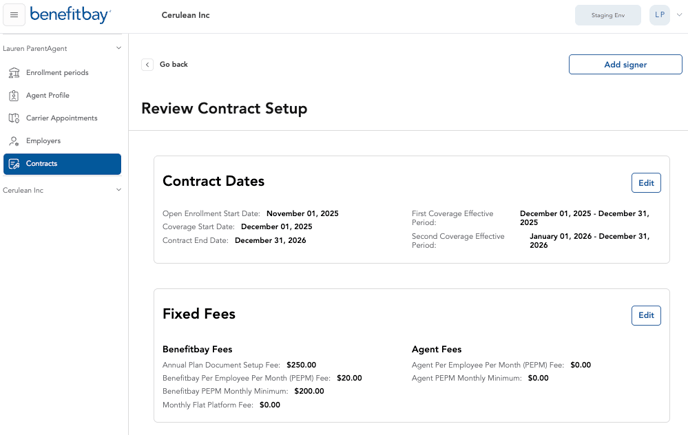Select Employers in the sidebar
Viewport: 688px width, 435px height.
tap(43, 141)
